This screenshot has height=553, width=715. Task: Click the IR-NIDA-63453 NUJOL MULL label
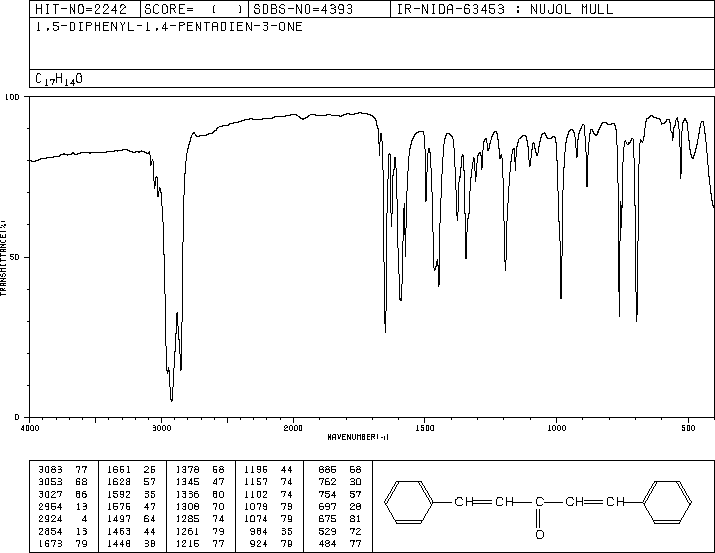505,9
